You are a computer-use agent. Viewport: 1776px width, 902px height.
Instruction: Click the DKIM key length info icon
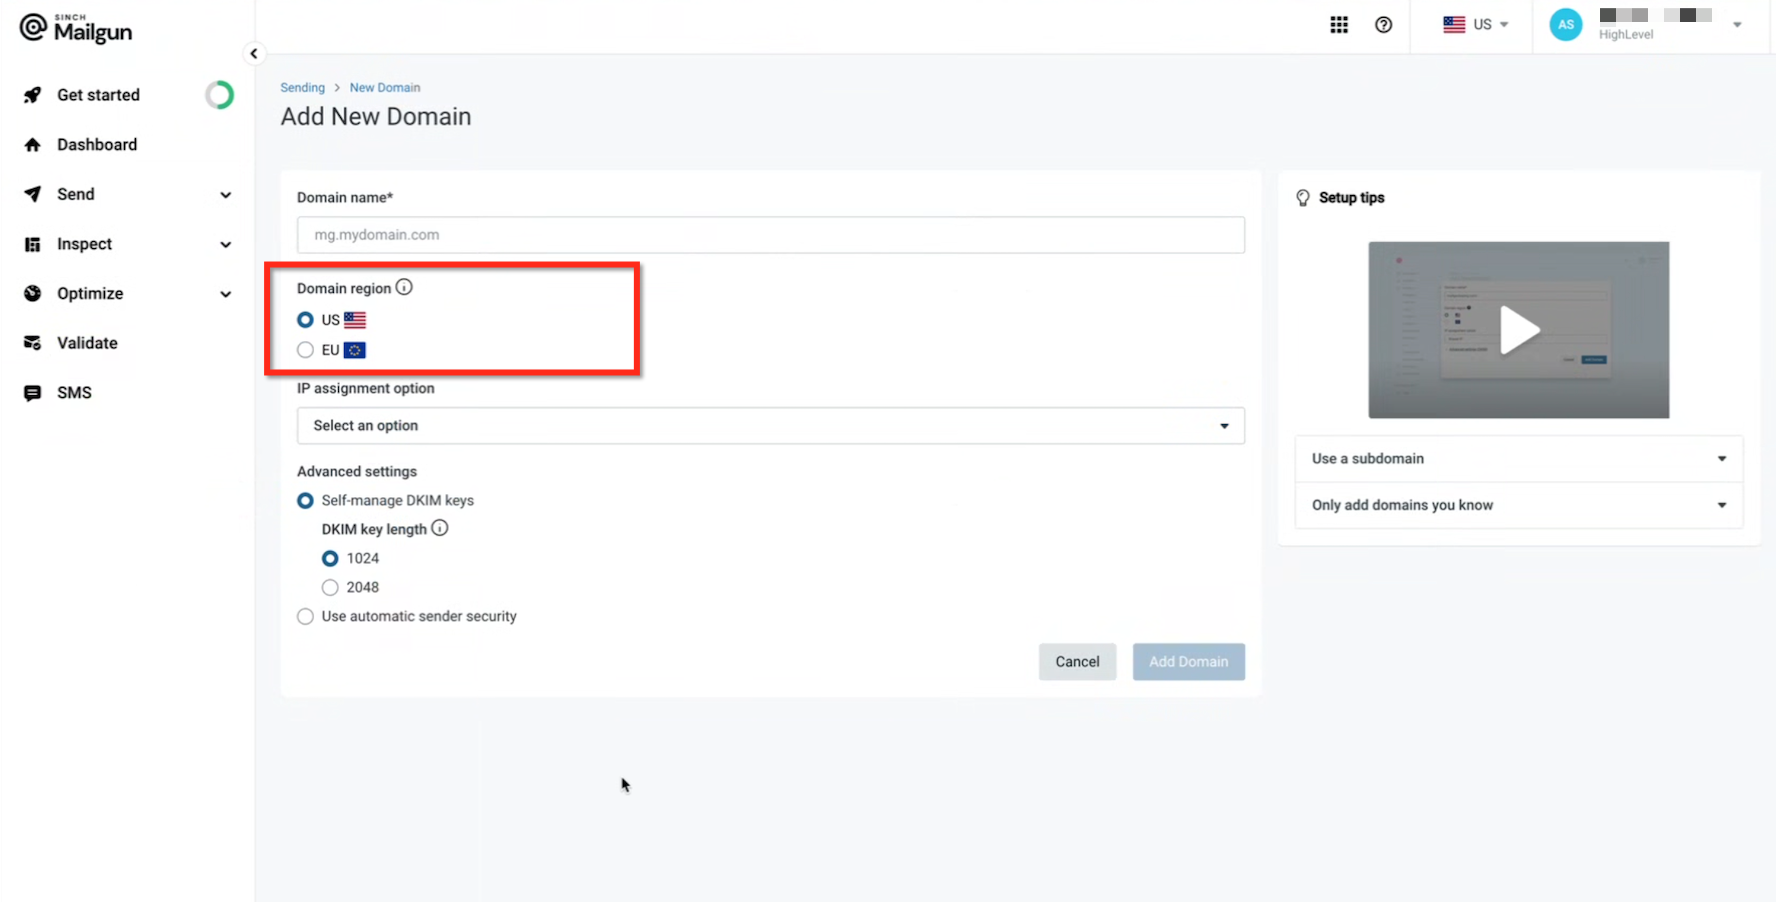[440, 529]
